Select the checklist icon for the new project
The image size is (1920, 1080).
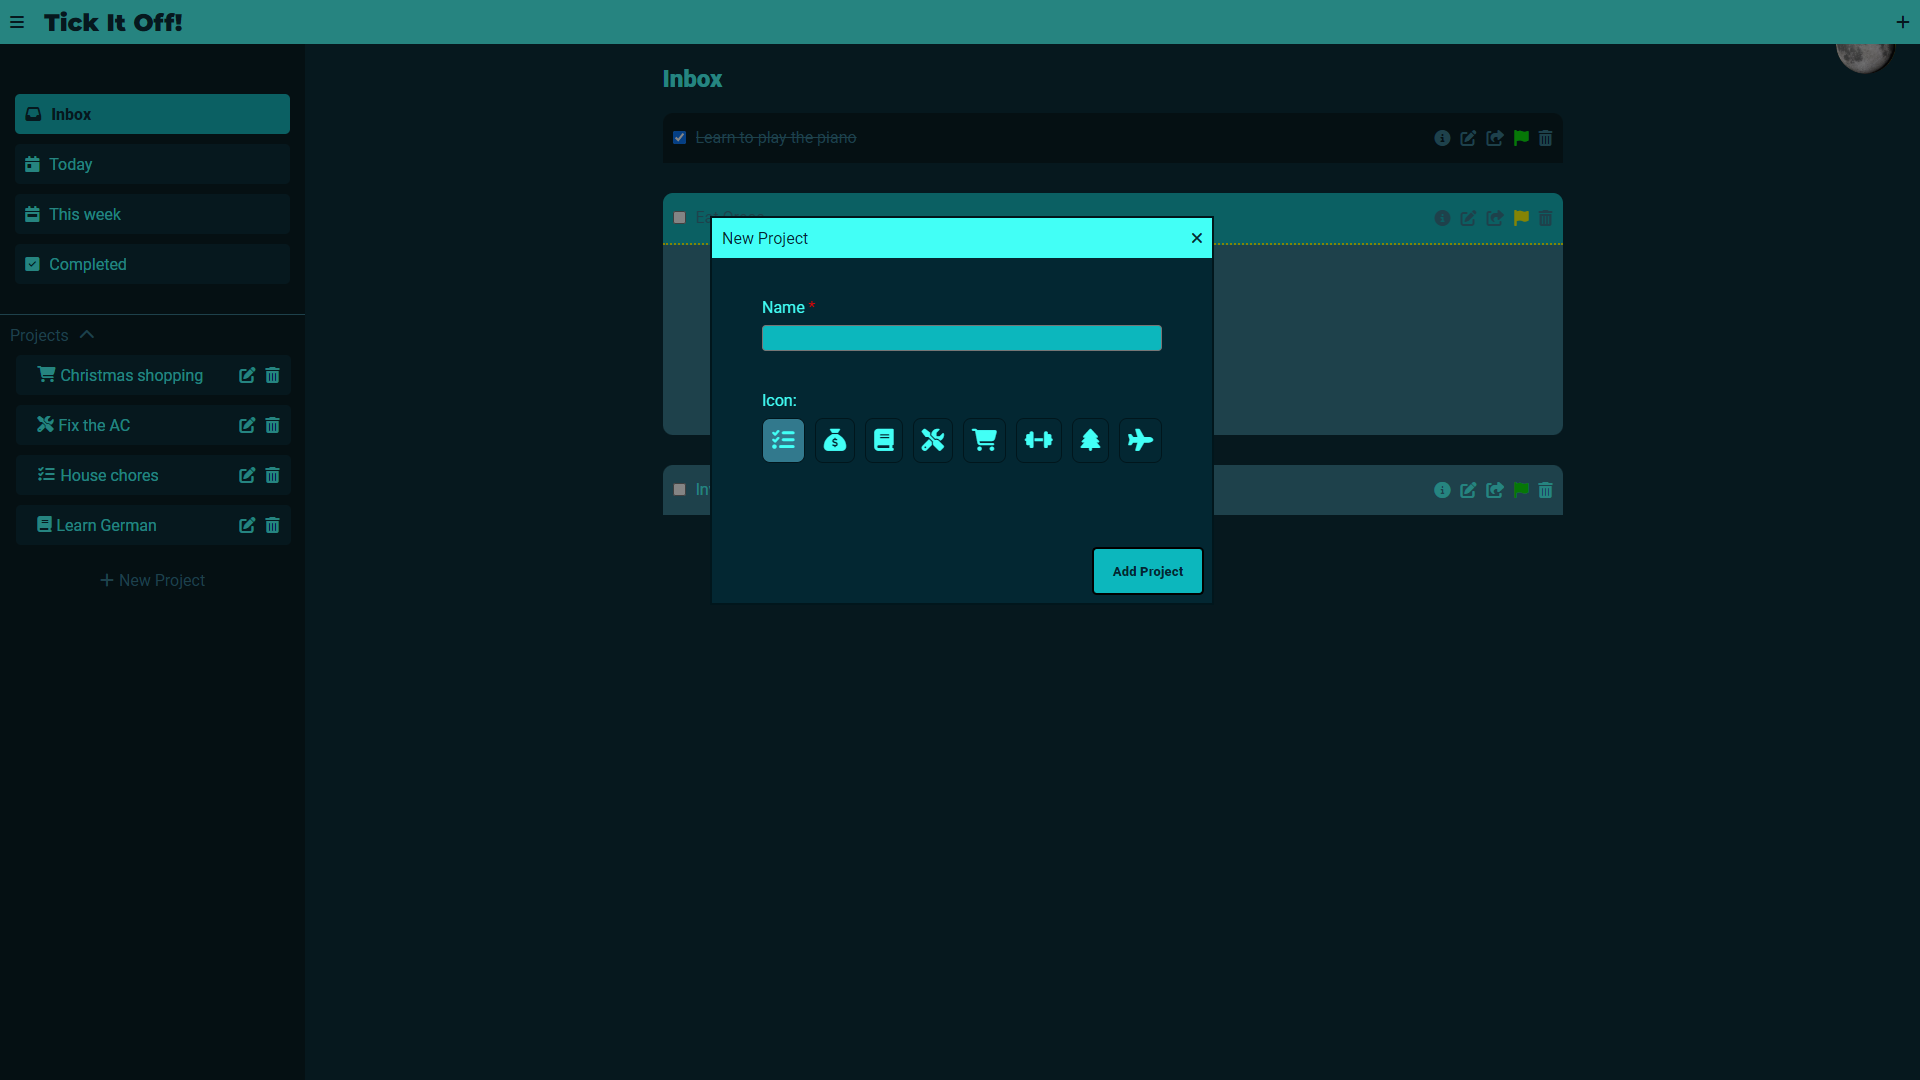[x=783, y=440]
